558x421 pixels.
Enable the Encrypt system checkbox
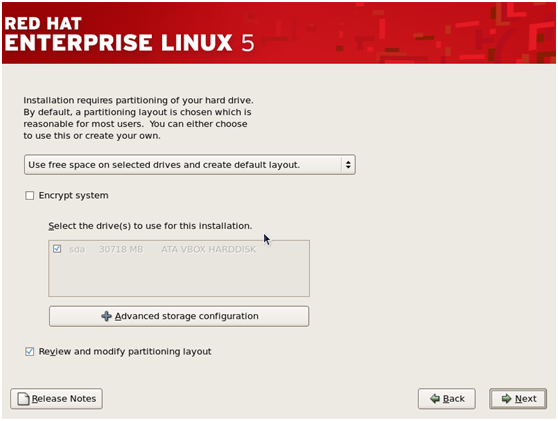[x=30, y=195]
